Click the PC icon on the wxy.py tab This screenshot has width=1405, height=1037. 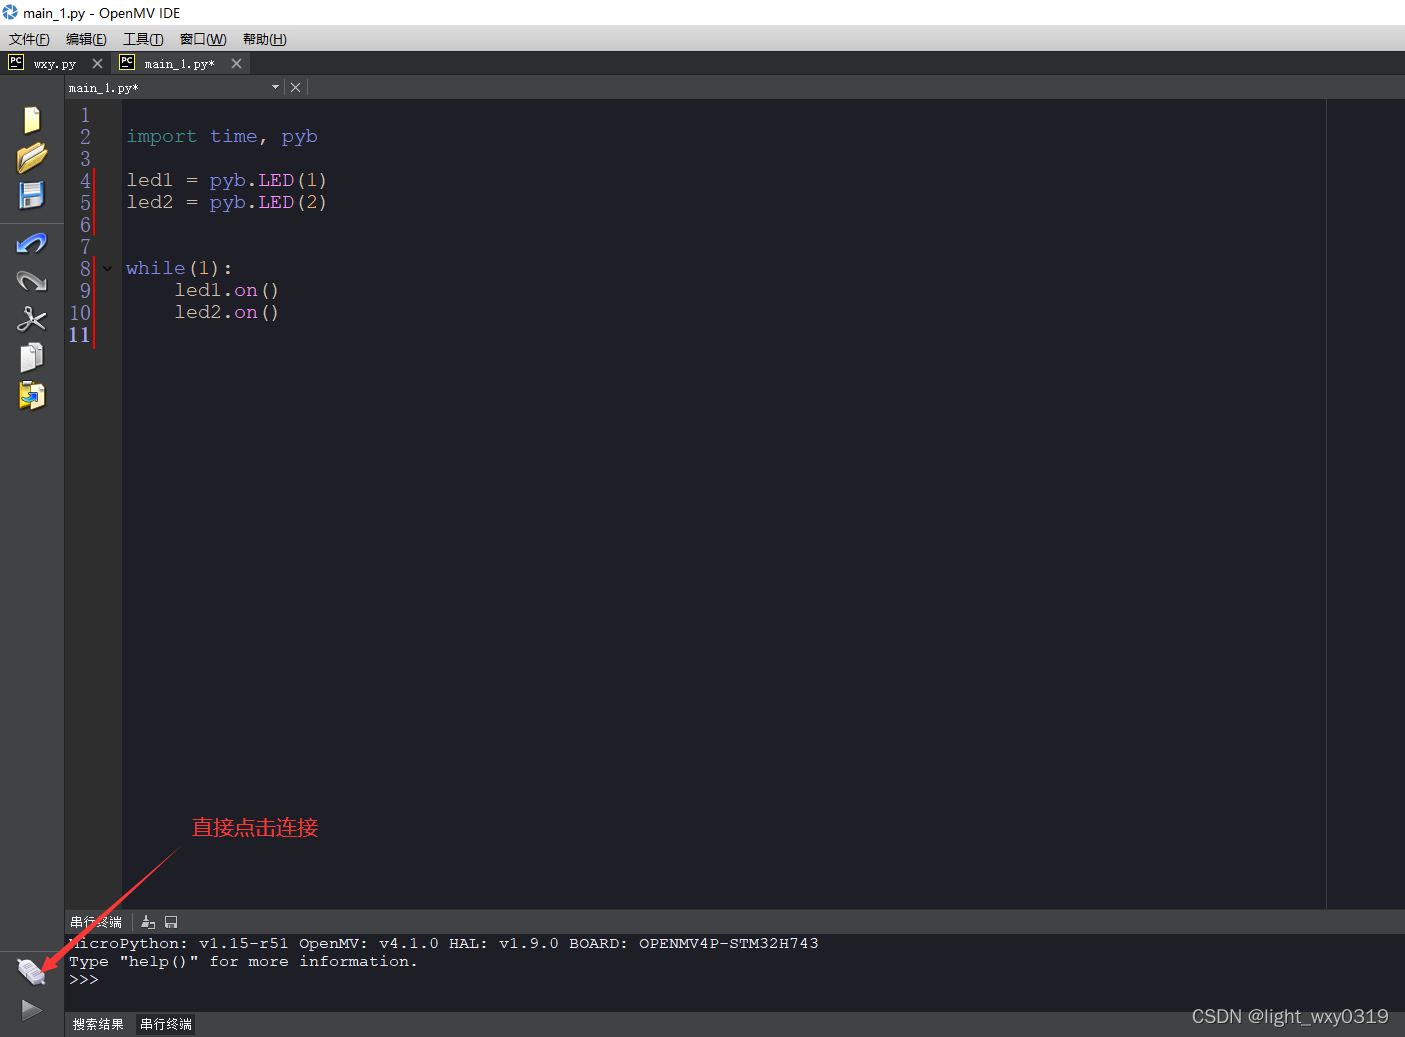[x=16, y=62]
